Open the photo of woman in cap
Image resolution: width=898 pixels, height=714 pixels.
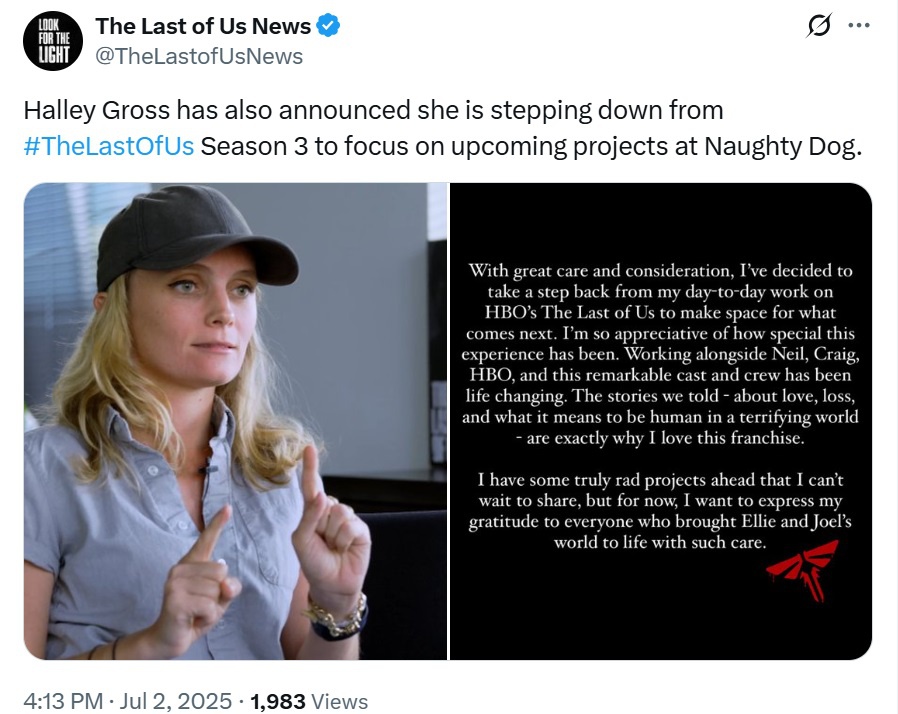(235, 421)
